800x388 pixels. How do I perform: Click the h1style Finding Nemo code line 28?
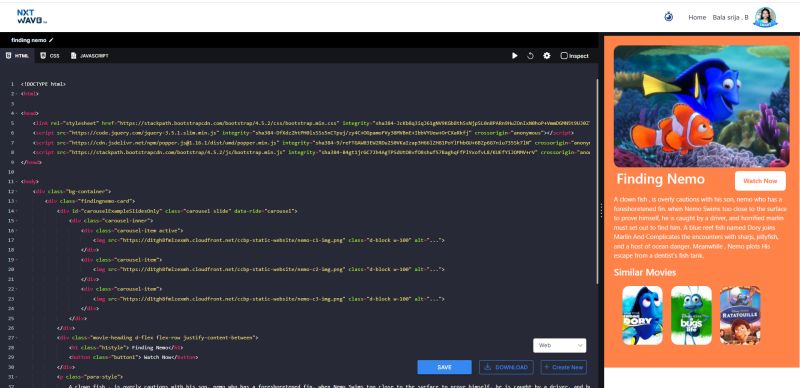[126, 348]
